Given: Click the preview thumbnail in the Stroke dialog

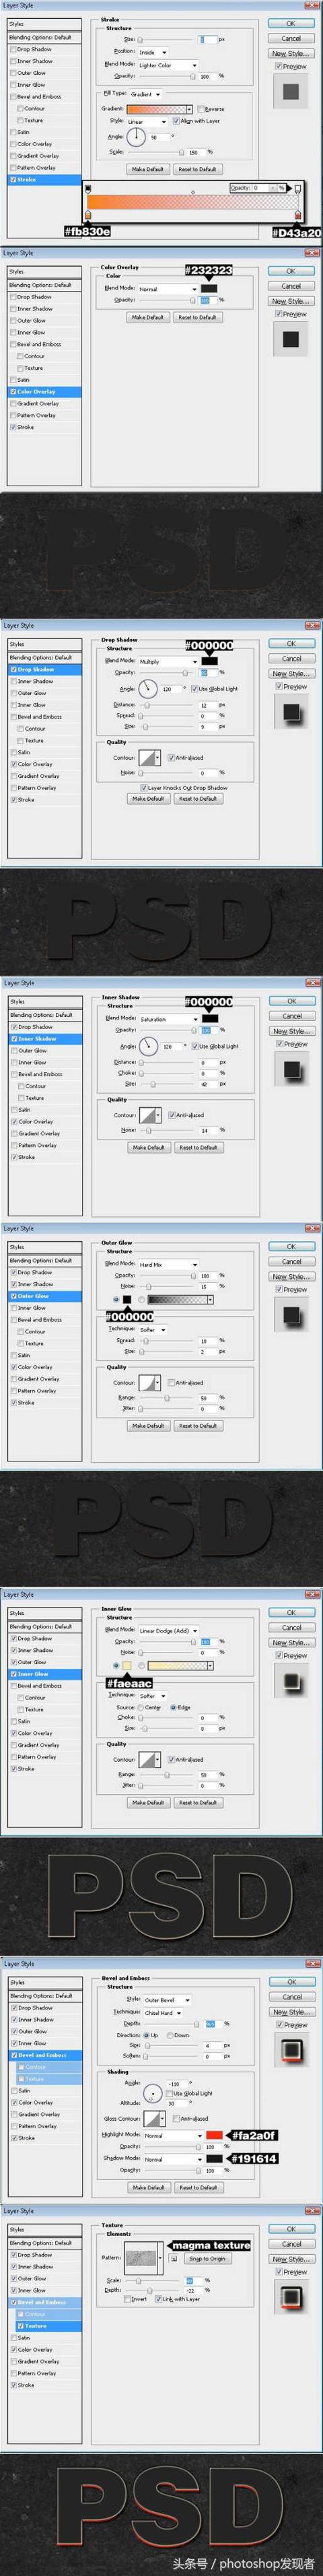Looking at the screenshot, I should (291, 92).
